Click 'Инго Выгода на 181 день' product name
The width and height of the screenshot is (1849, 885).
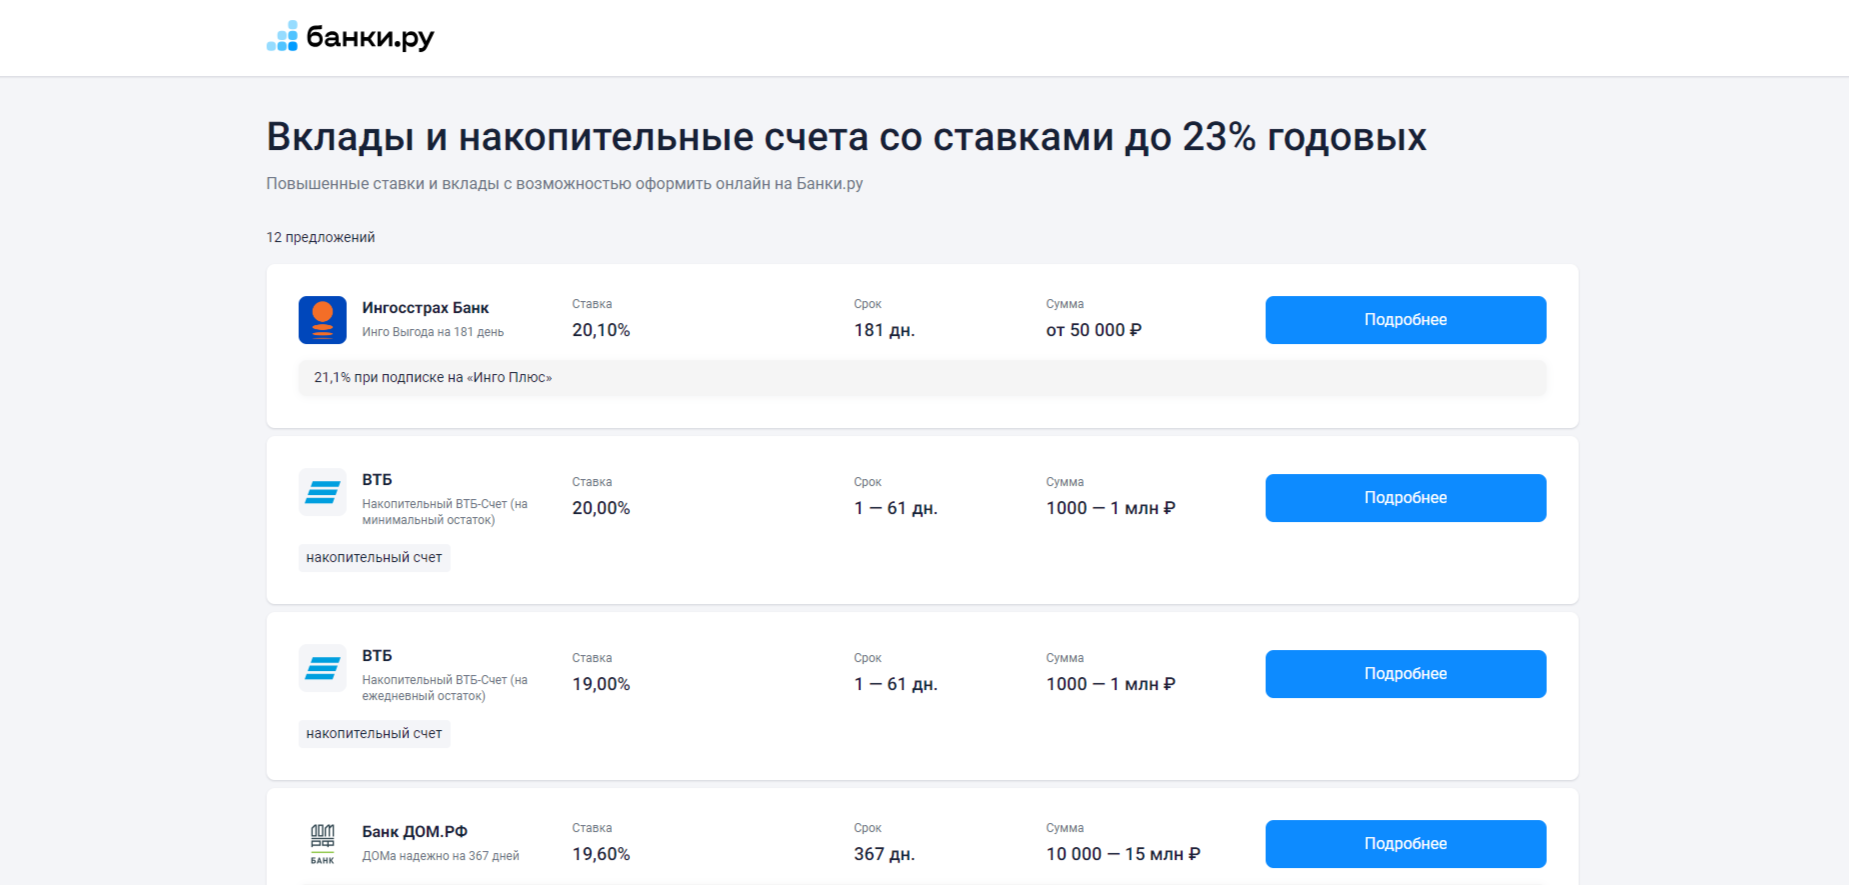coord(433,332)
